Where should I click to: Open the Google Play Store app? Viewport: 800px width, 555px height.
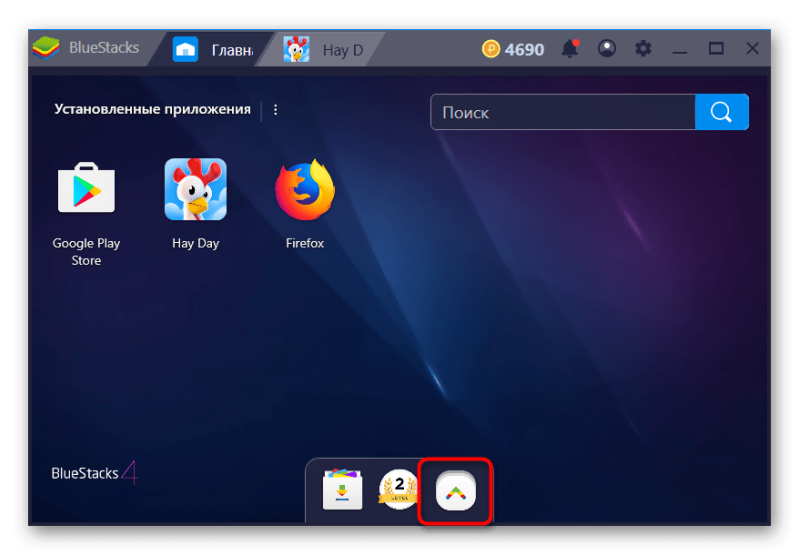click(x=86, y=187)
